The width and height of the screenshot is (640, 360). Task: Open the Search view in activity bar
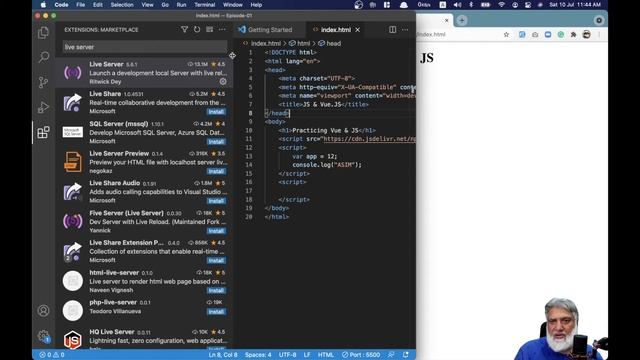(x=43, y=57)
